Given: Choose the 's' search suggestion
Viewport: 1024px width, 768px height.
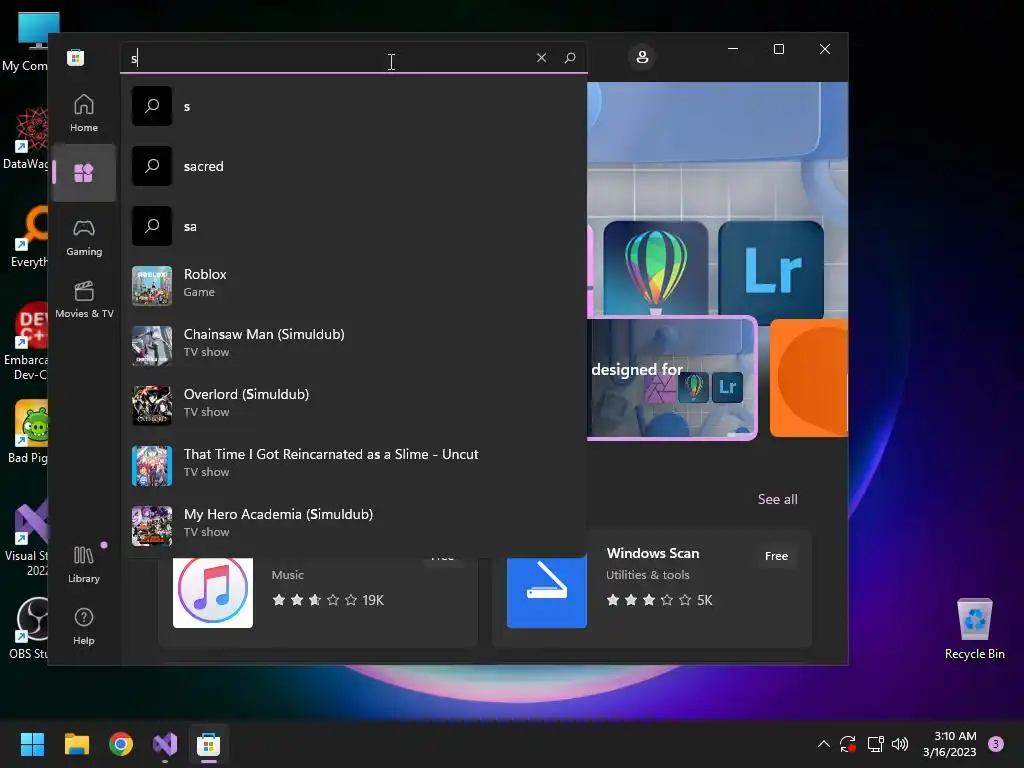Looking at the screenshot, I should pos(353,106).
